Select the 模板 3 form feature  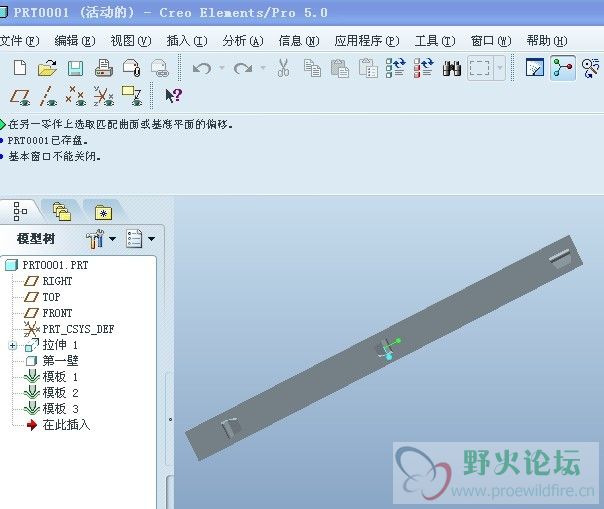(51, 409)
